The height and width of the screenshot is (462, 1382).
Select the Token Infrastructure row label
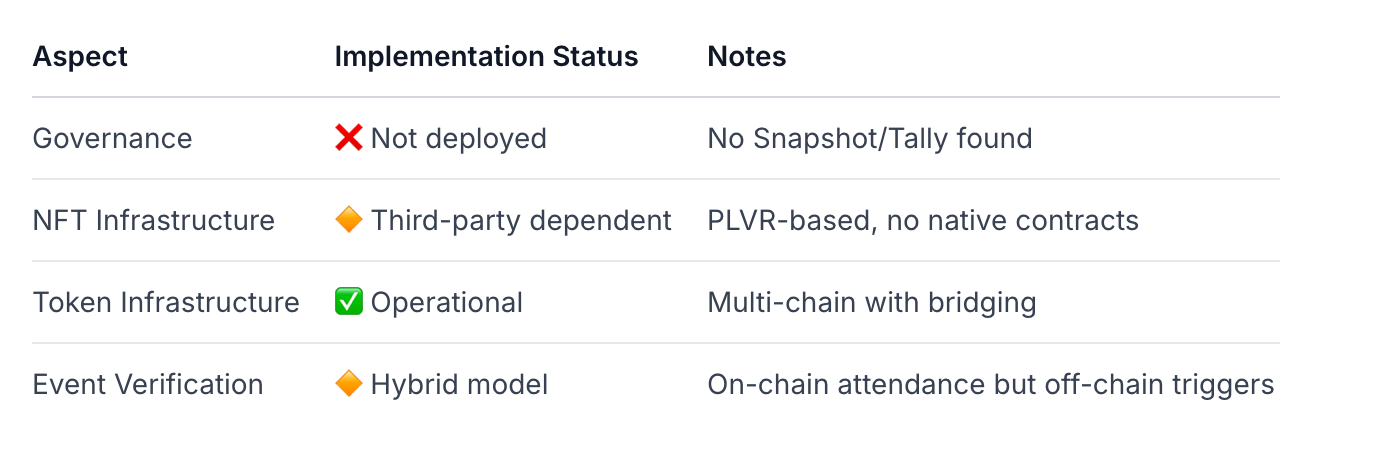(x=166, y=302)
